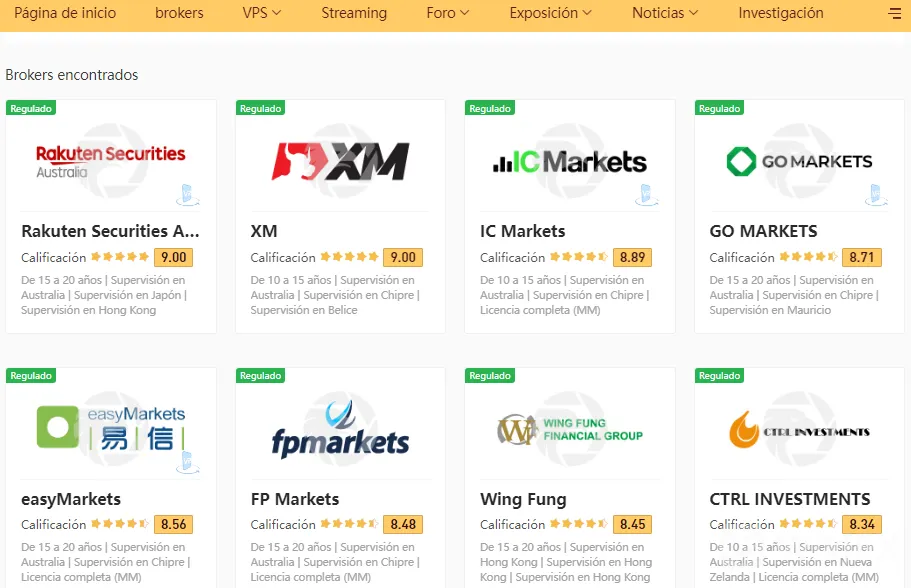
Task: Click the VR icon on Rakuten Securities card
Action: click(x=188, y=195)
